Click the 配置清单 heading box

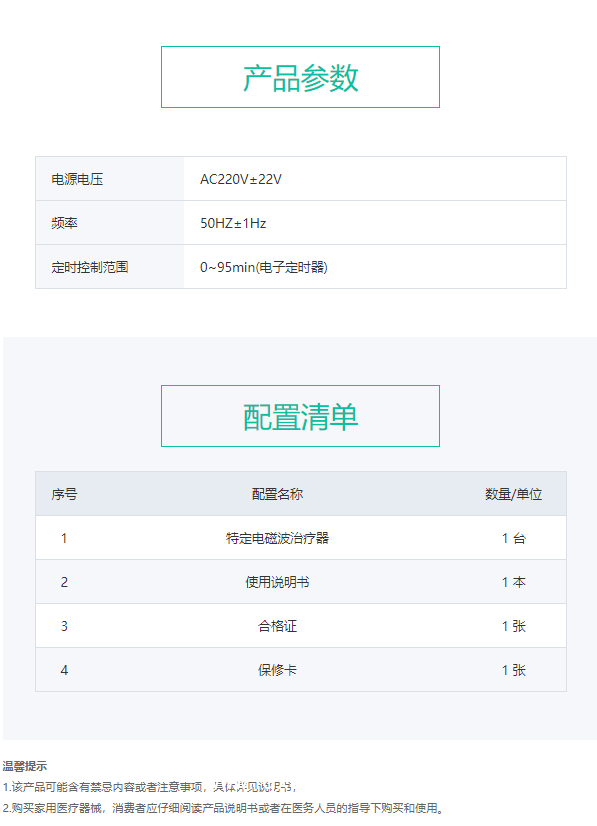(300, 416)
